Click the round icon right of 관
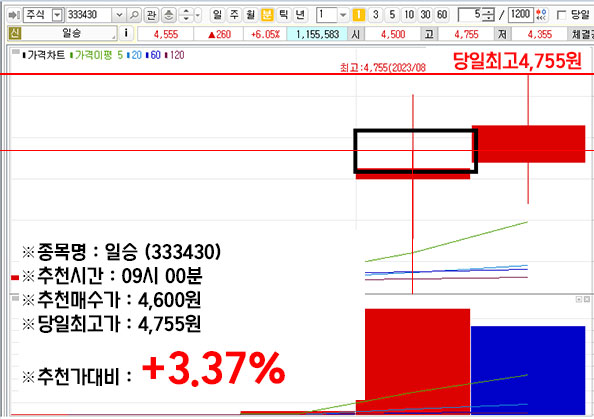The height and width of the screenshot is (419, 594). 169,15
